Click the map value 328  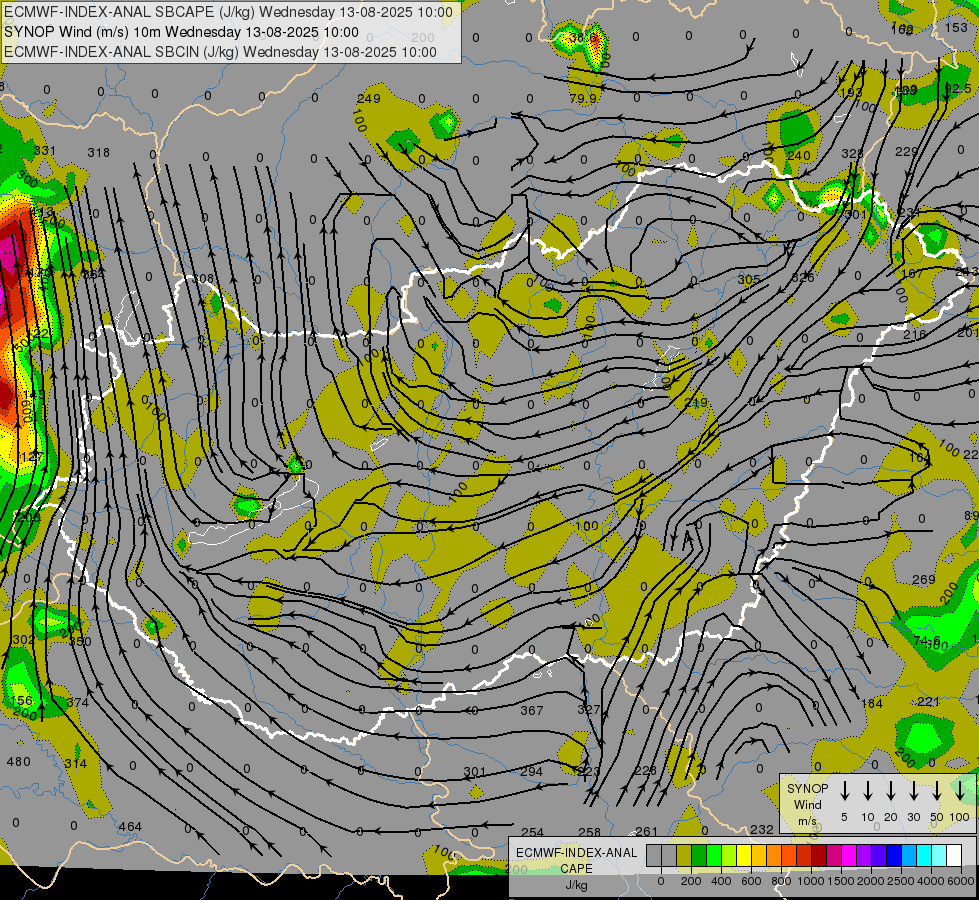tap(852, 154)
